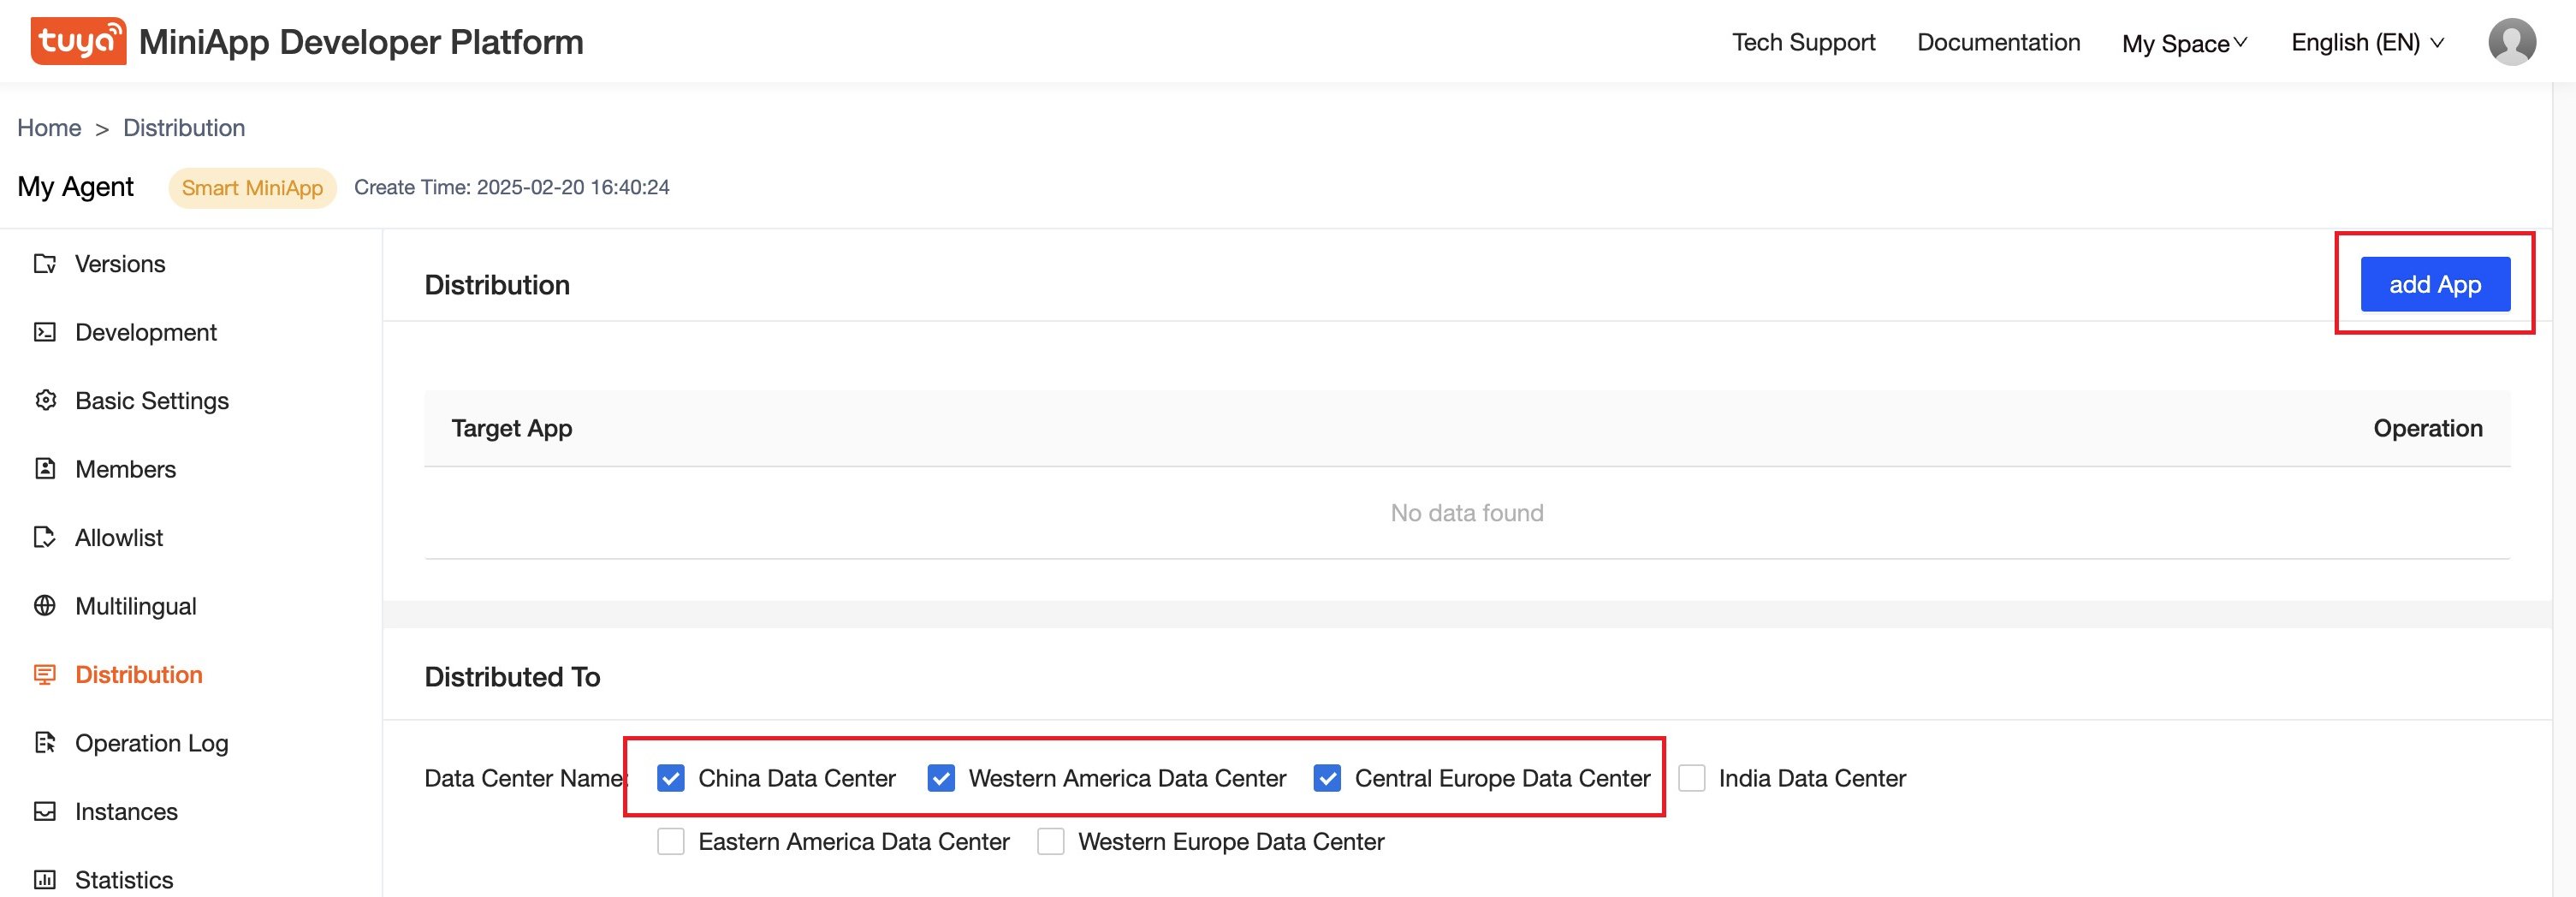Image resolution: width=2576 pixels, height=897 pixels.
Task: Open the English (EN) language dropdown
Action: point(2367,43)
